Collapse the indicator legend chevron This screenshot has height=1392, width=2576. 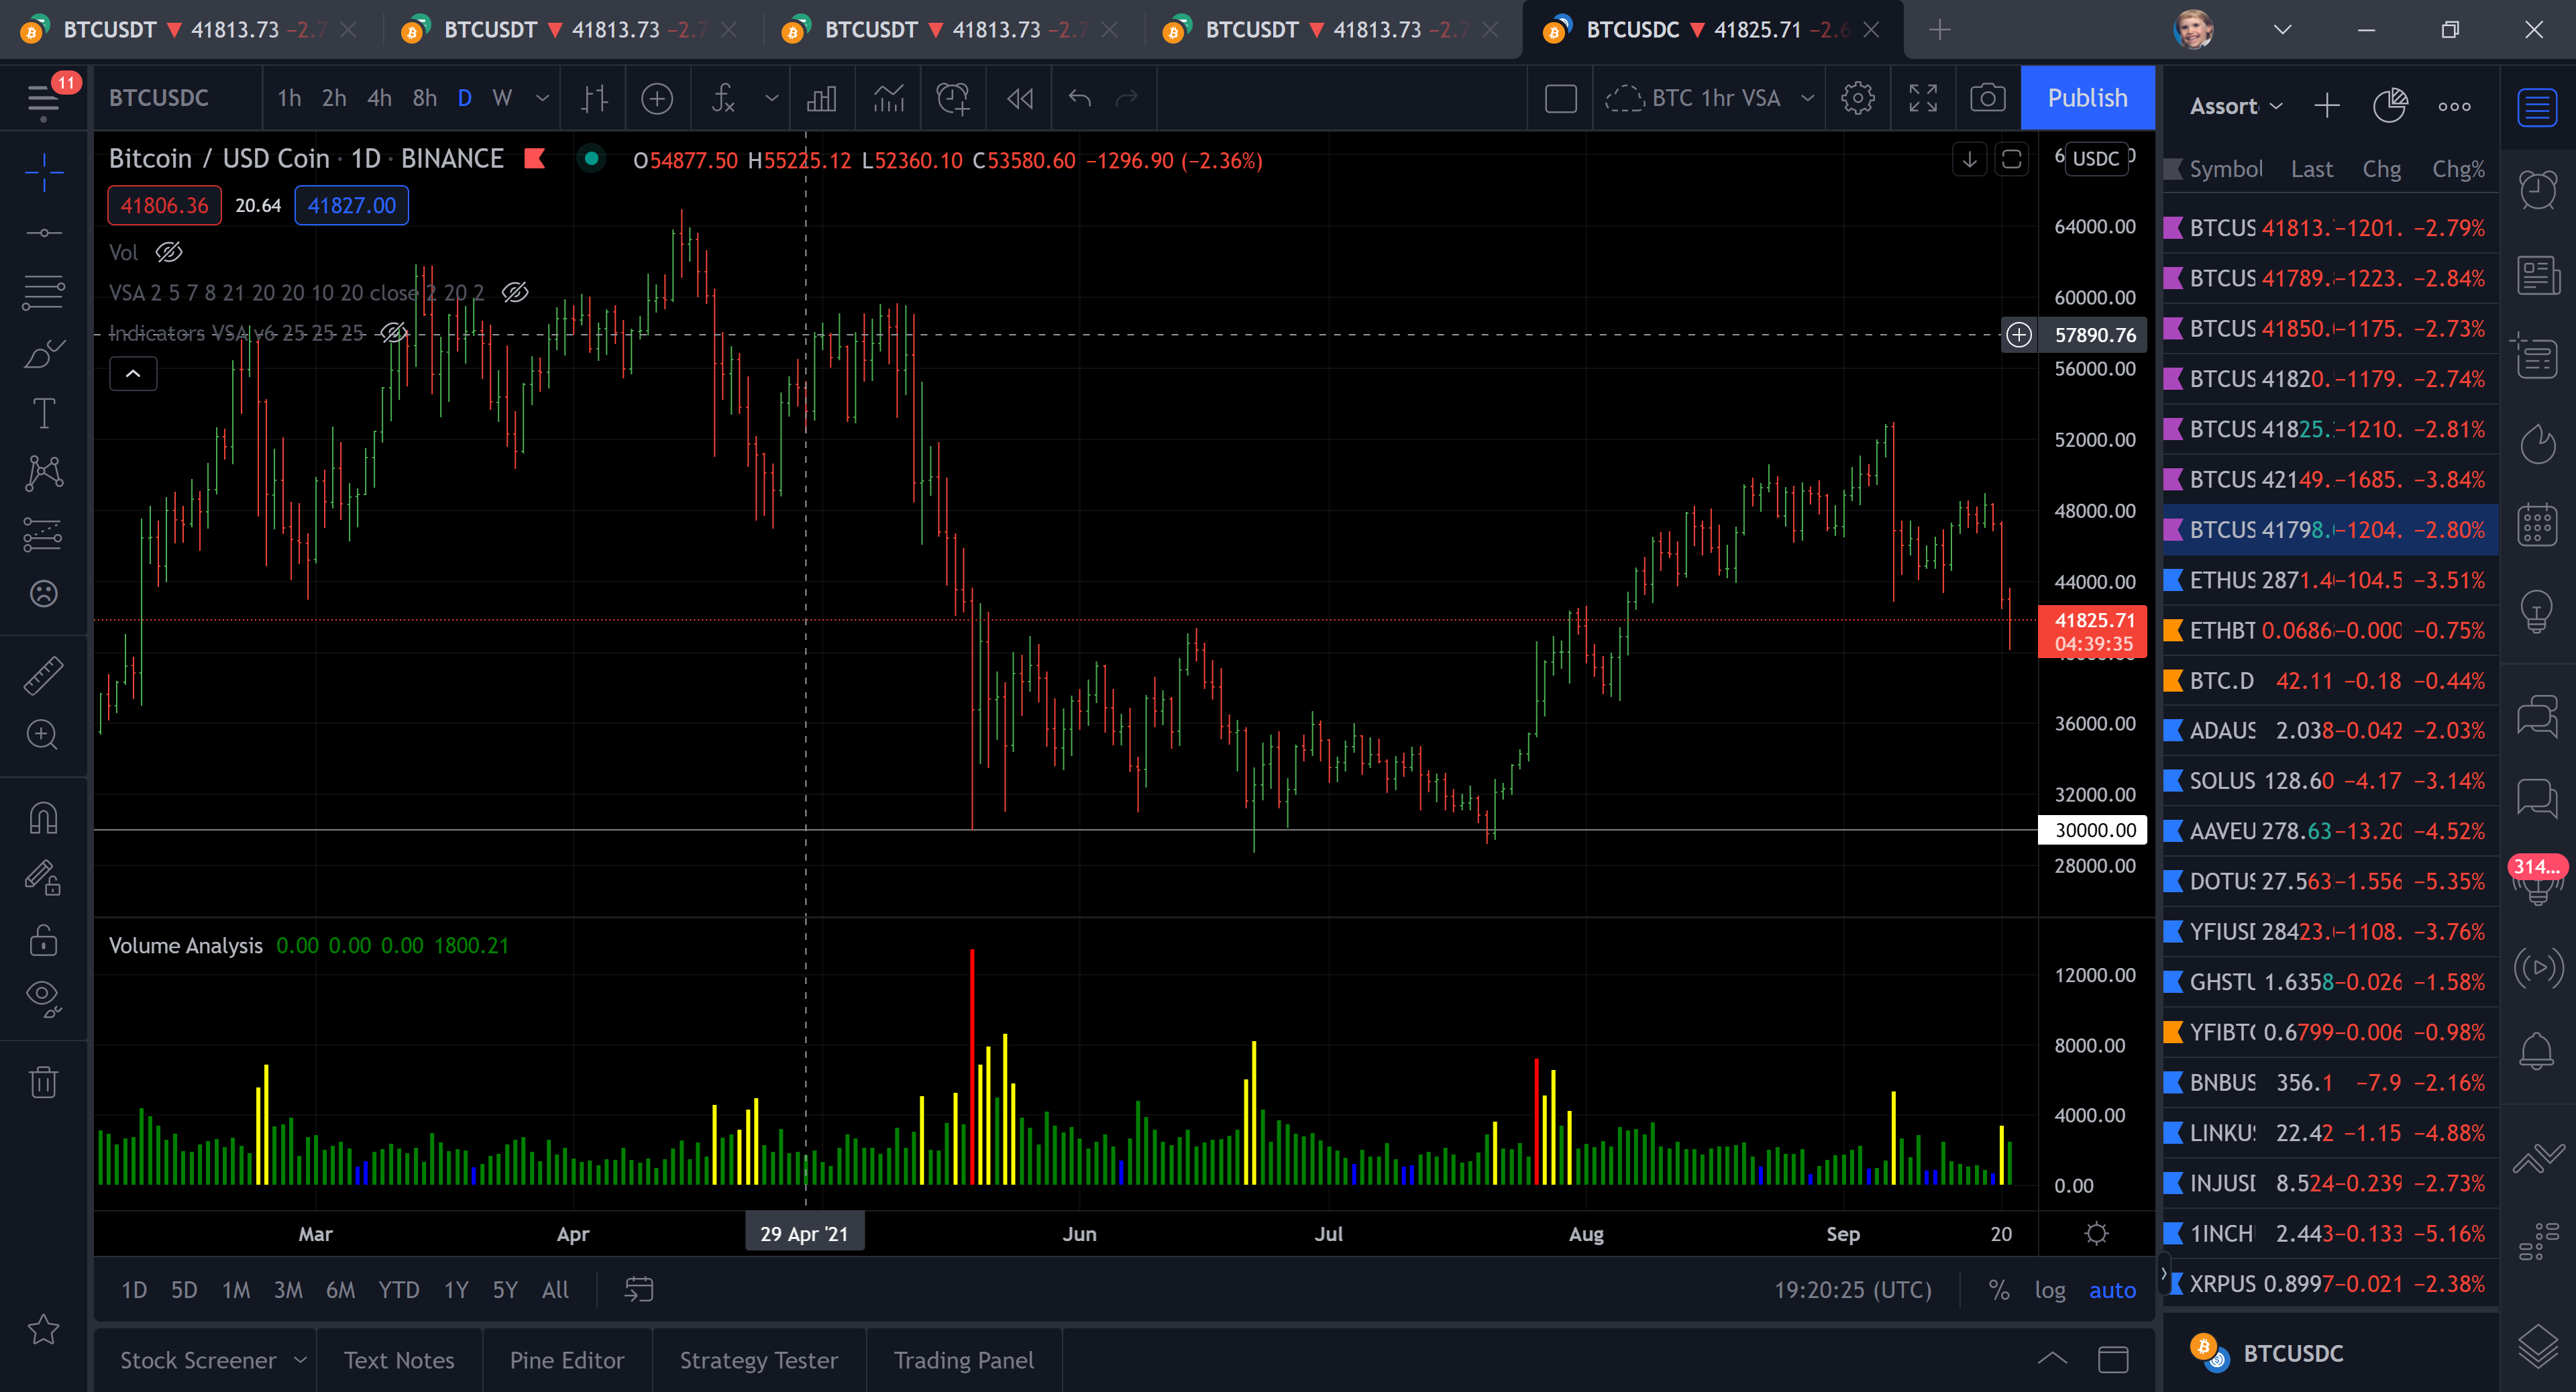point(133,374)
